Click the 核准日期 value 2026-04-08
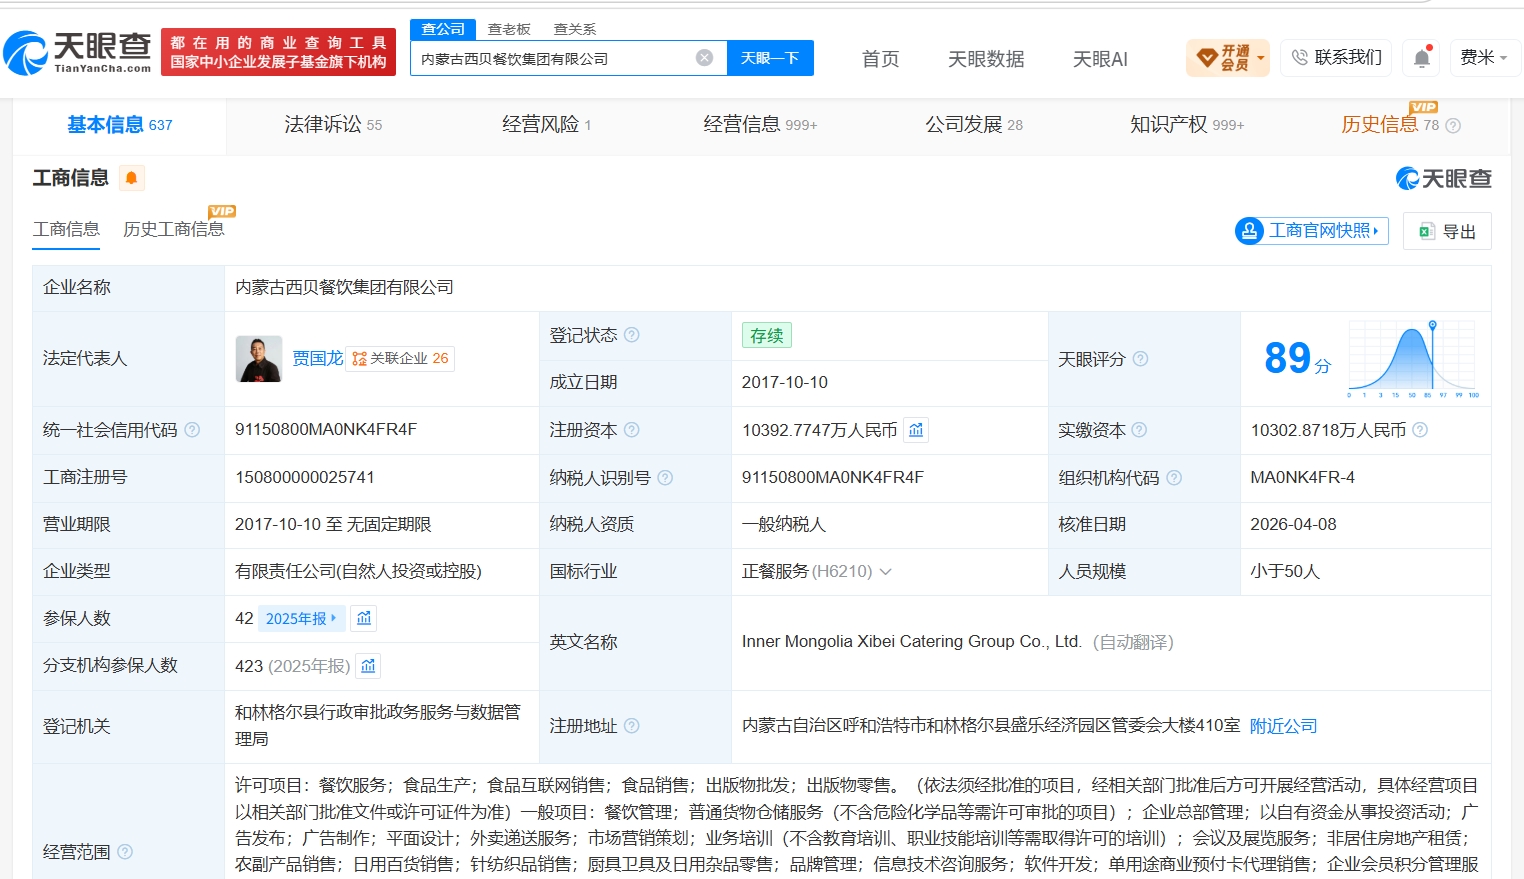This screenshot has height=879, width=1524. click(1293, 525)
